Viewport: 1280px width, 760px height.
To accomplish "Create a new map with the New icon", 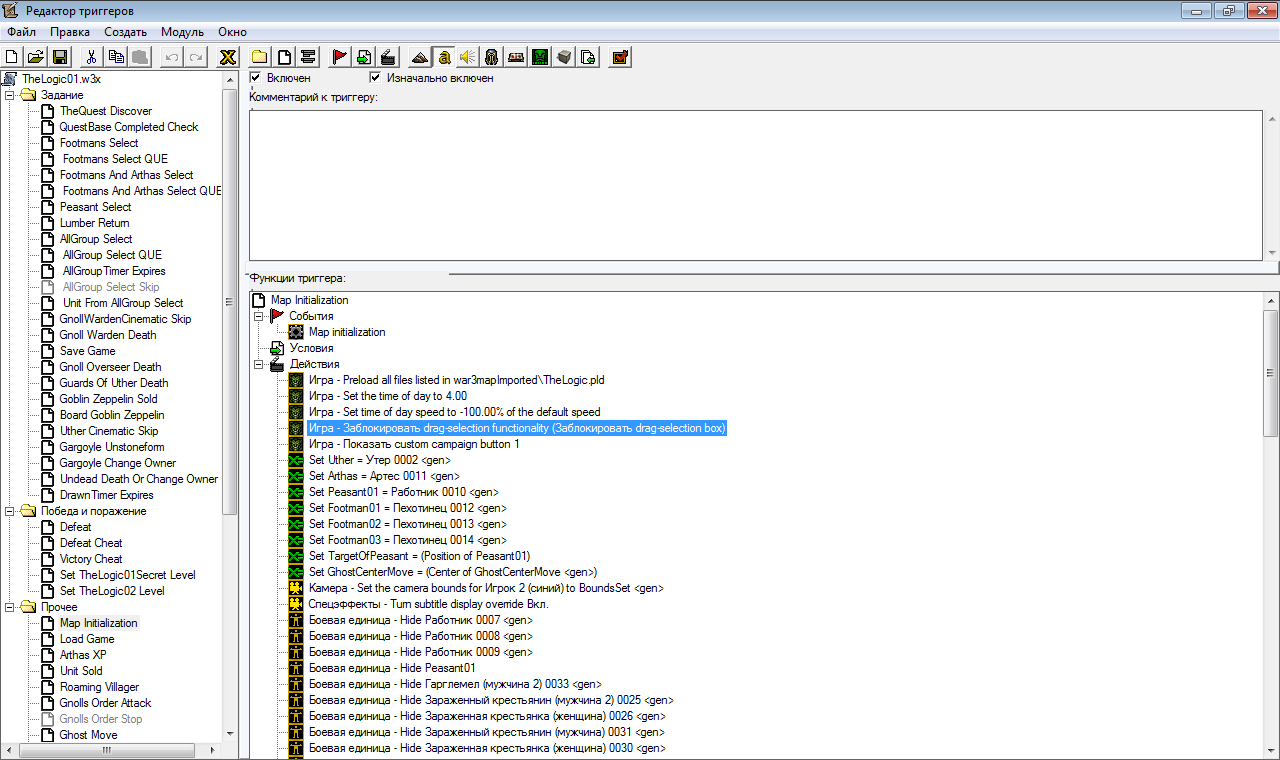I will click(x=12, y=57).
